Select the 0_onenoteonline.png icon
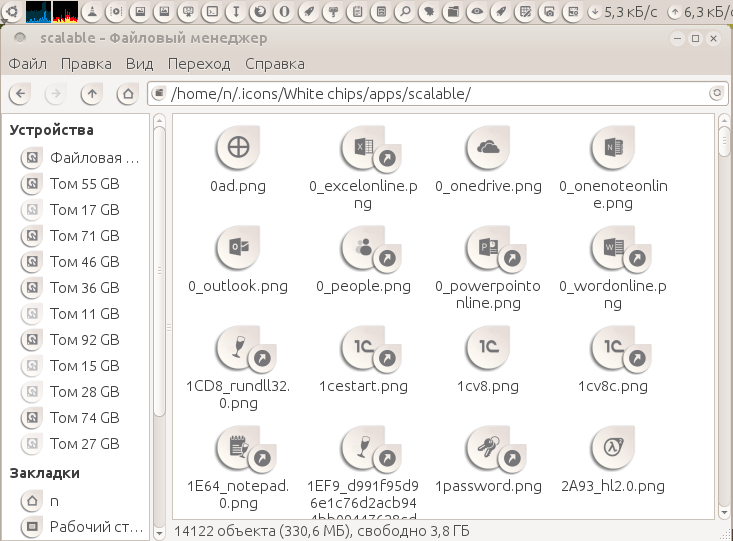733x541 pixels. coord(613,148)
